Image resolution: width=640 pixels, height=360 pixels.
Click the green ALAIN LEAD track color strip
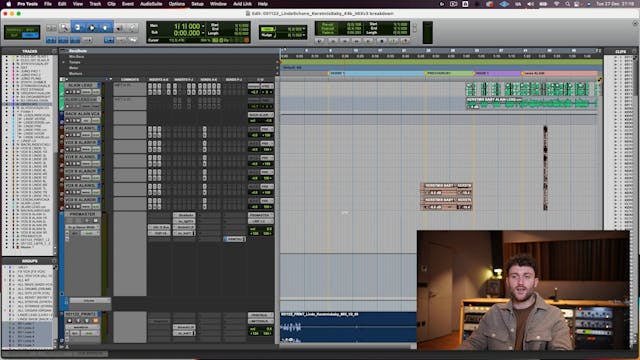[62, 89]
